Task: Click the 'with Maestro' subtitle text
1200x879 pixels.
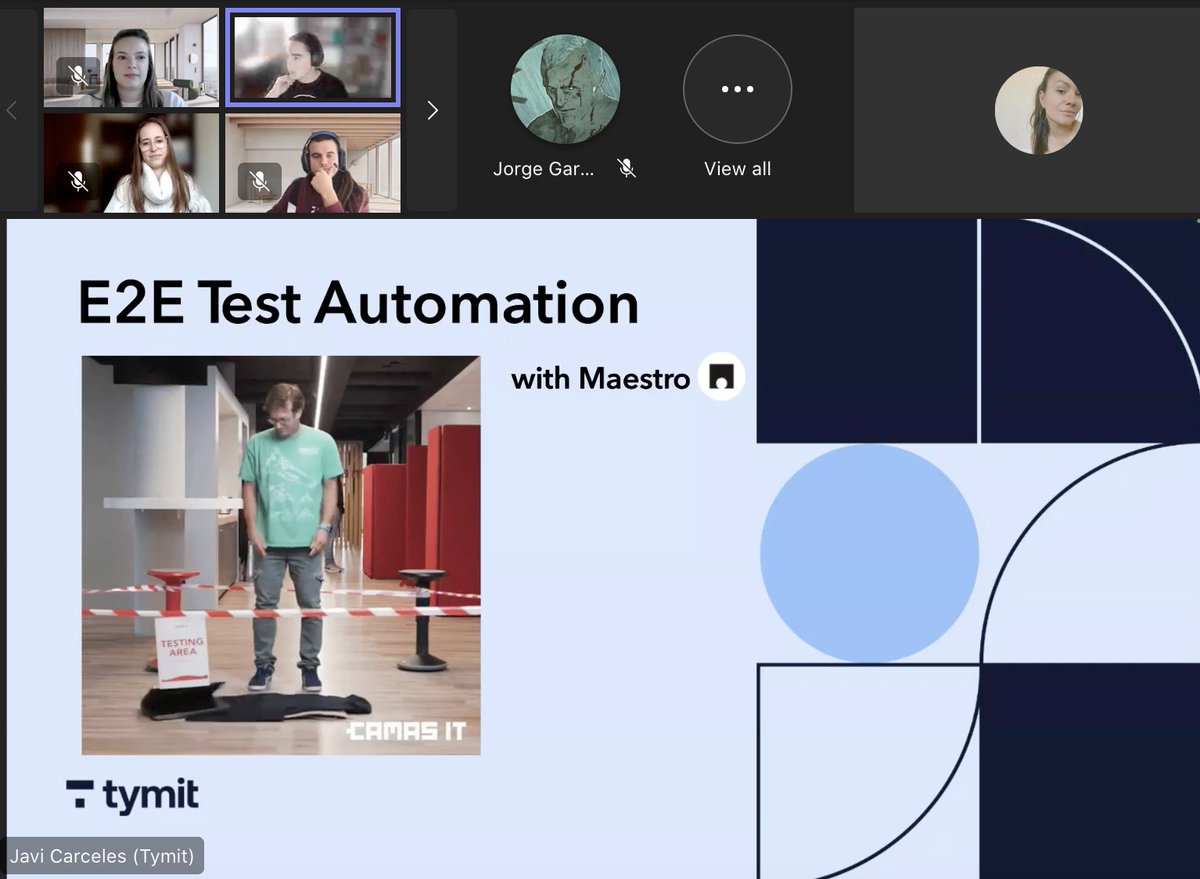Action: coord(600,379)
